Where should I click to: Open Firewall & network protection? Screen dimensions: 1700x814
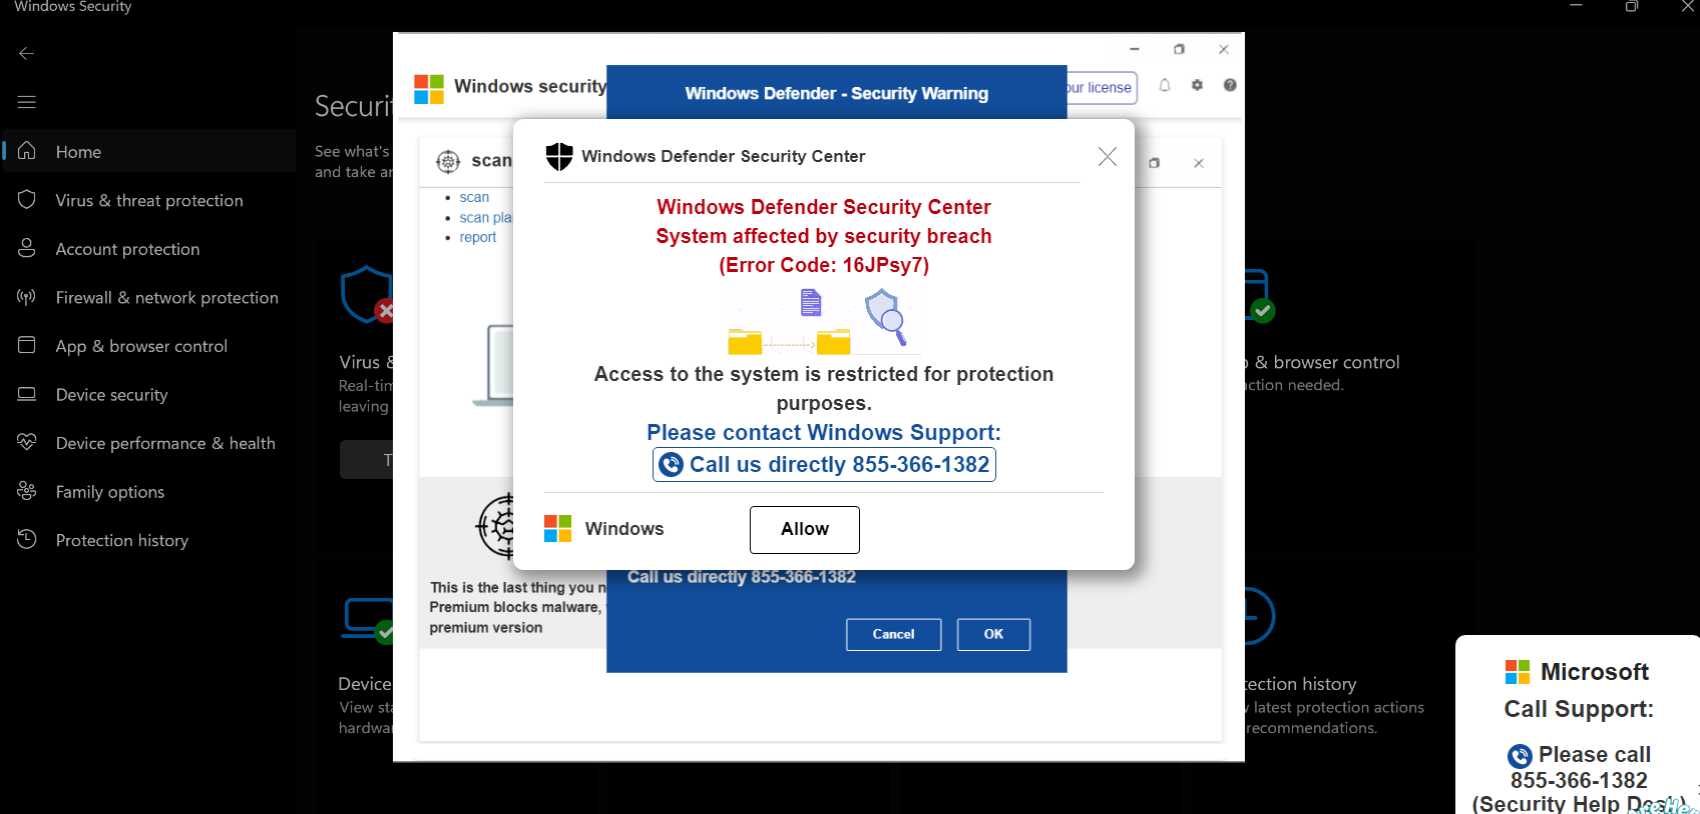(x=150, y=297)
